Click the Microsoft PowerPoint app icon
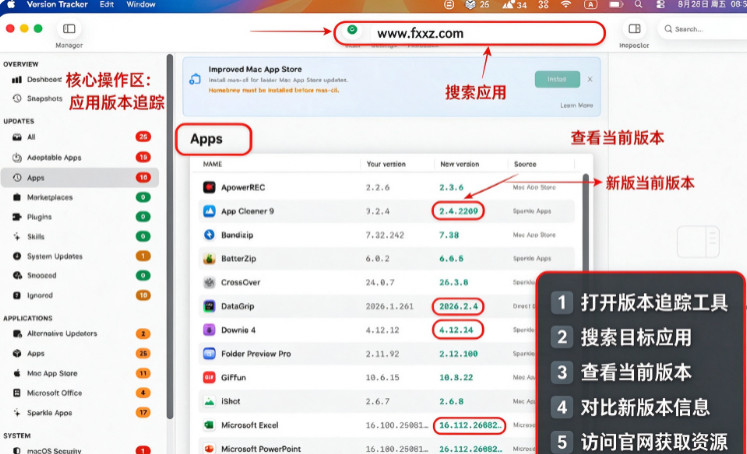Viewport: 747px width, 454px height. [209, 449]
